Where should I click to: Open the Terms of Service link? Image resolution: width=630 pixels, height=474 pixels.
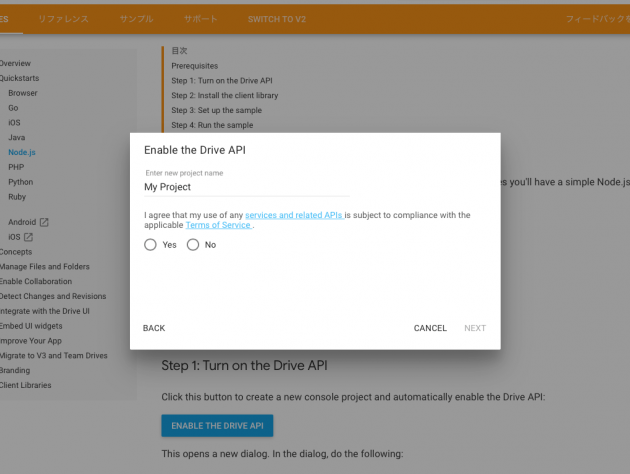click(218, 225)
